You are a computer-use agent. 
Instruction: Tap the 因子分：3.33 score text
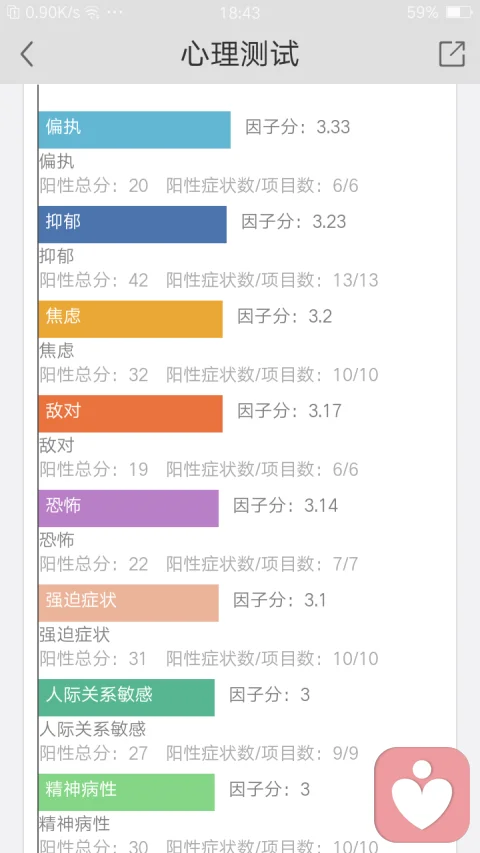pyautogui.click(x=298, y=127)
